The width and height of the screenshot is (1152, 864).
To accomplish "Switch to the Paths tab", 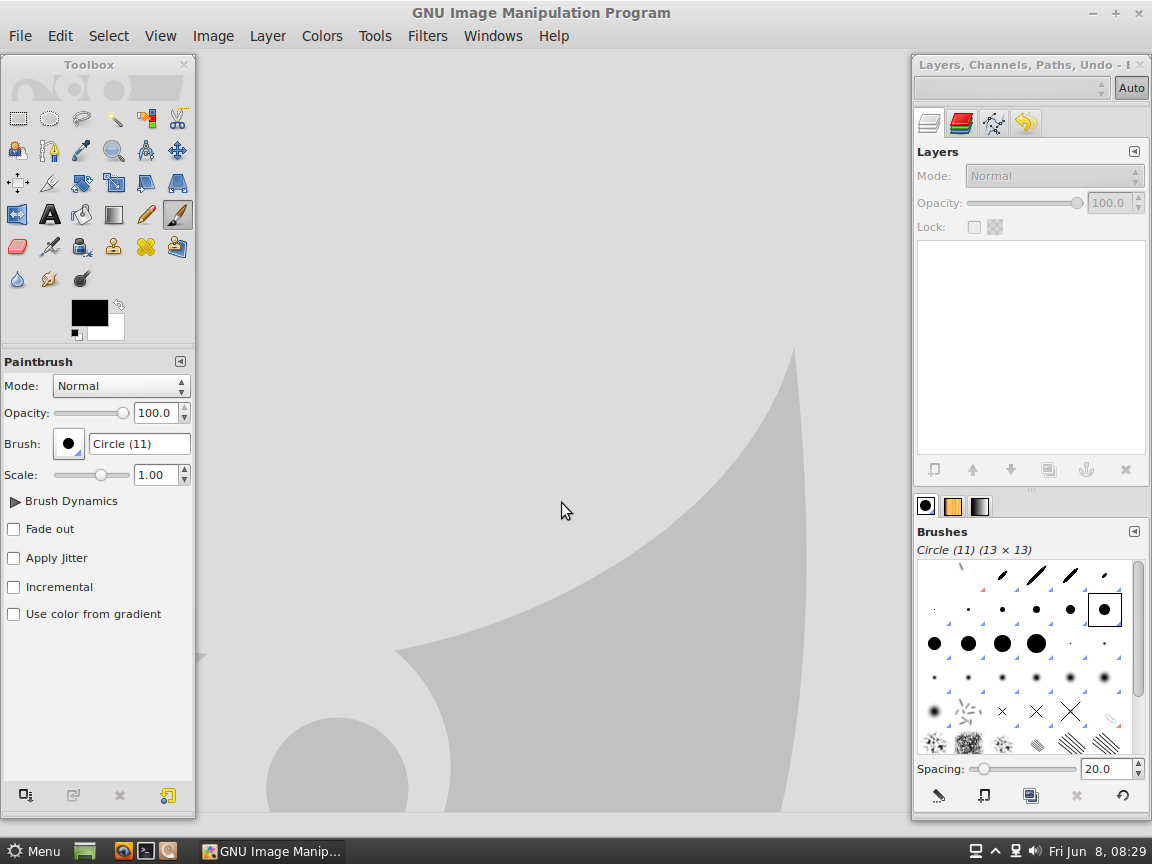I will point(993,123).
